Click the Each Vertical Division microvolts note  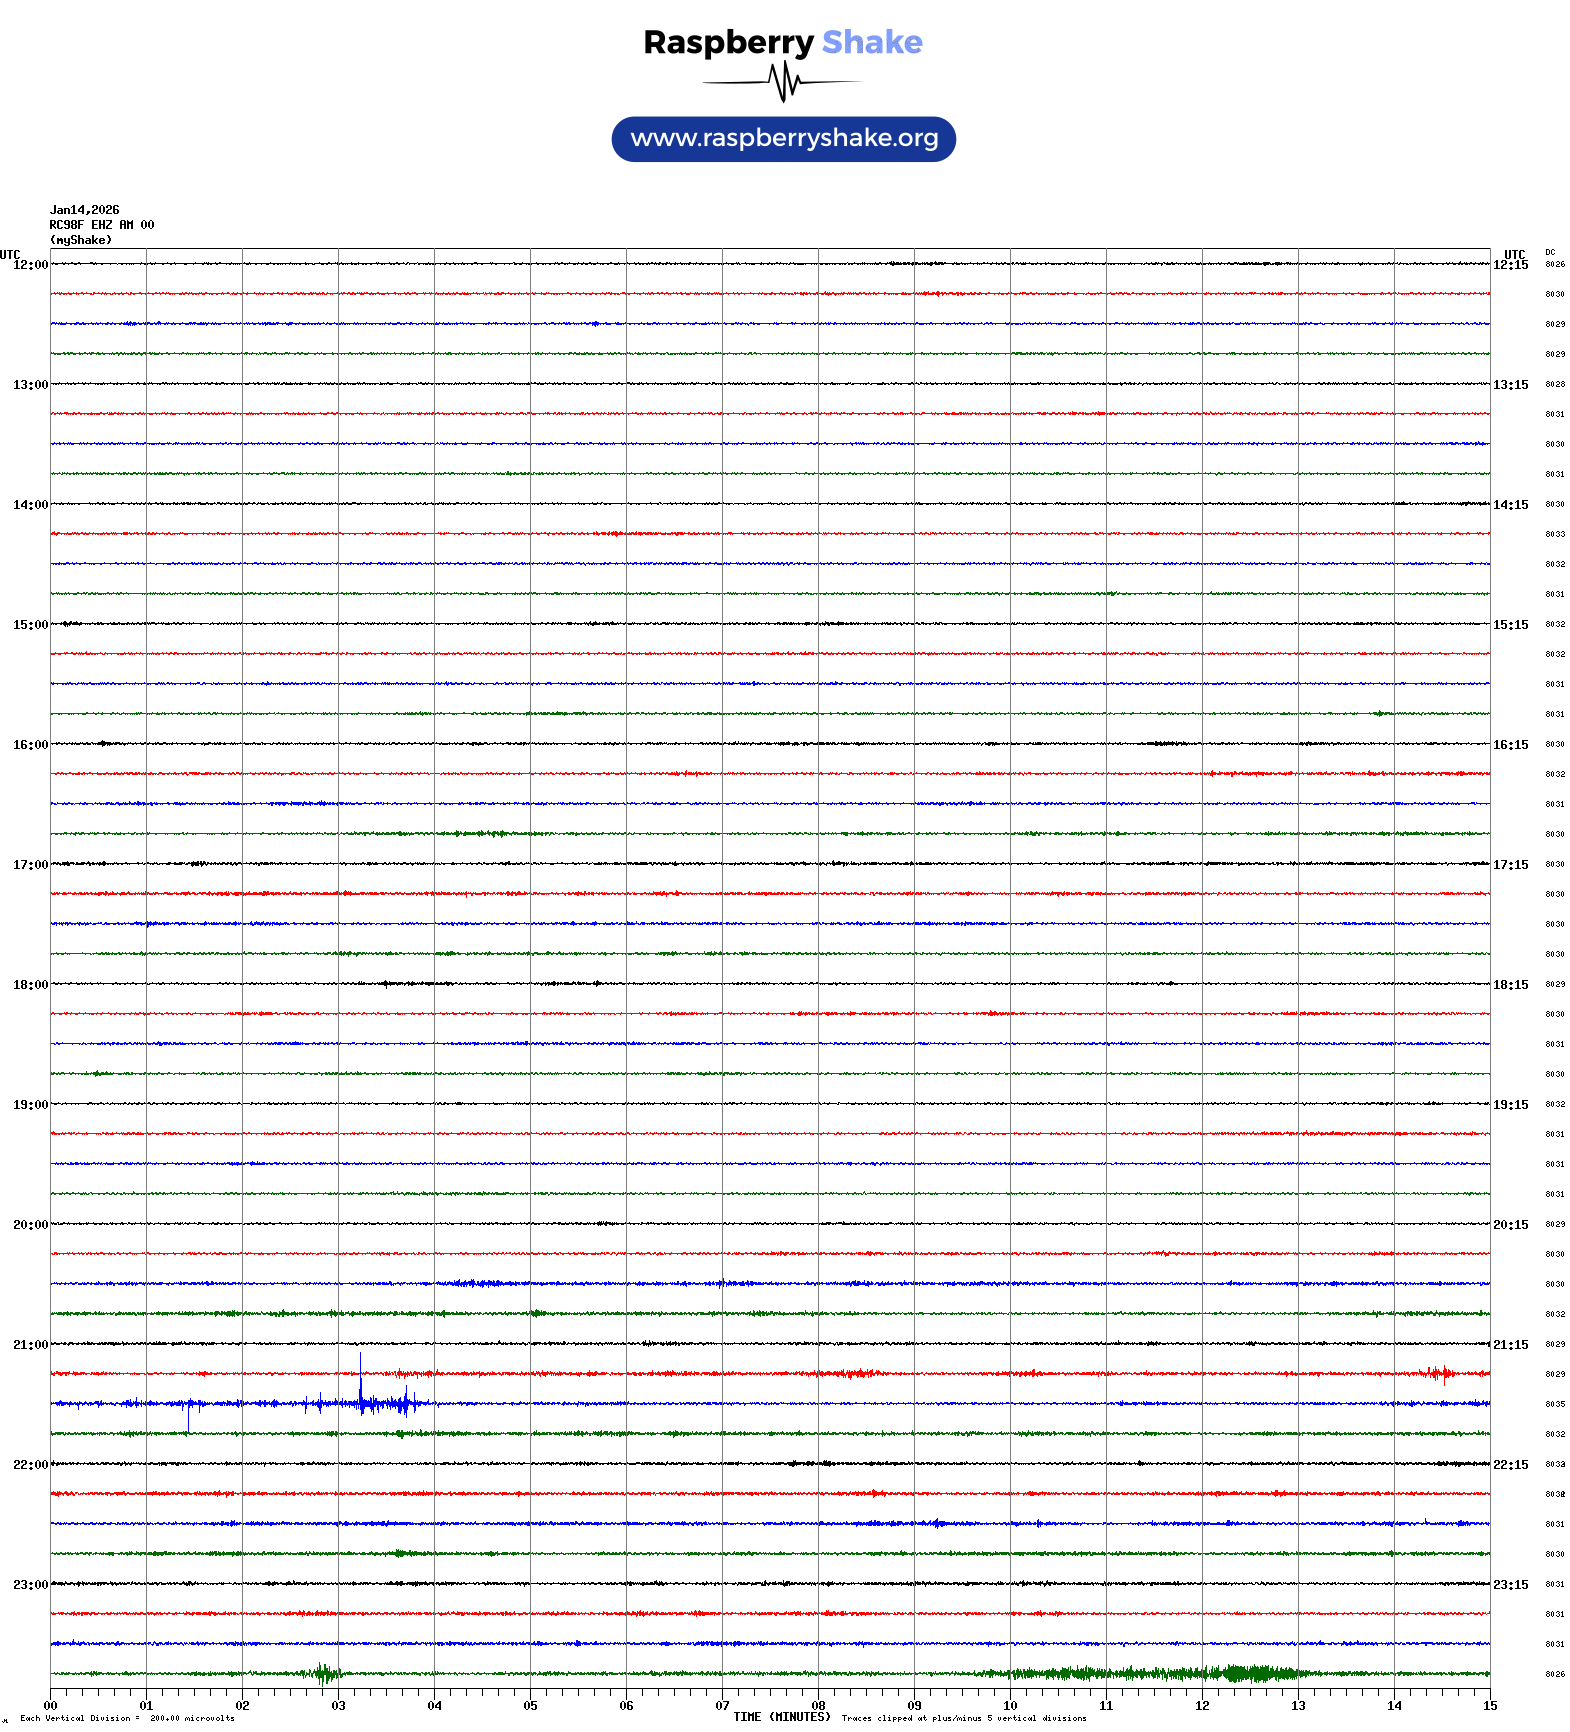pos(127,1718)
